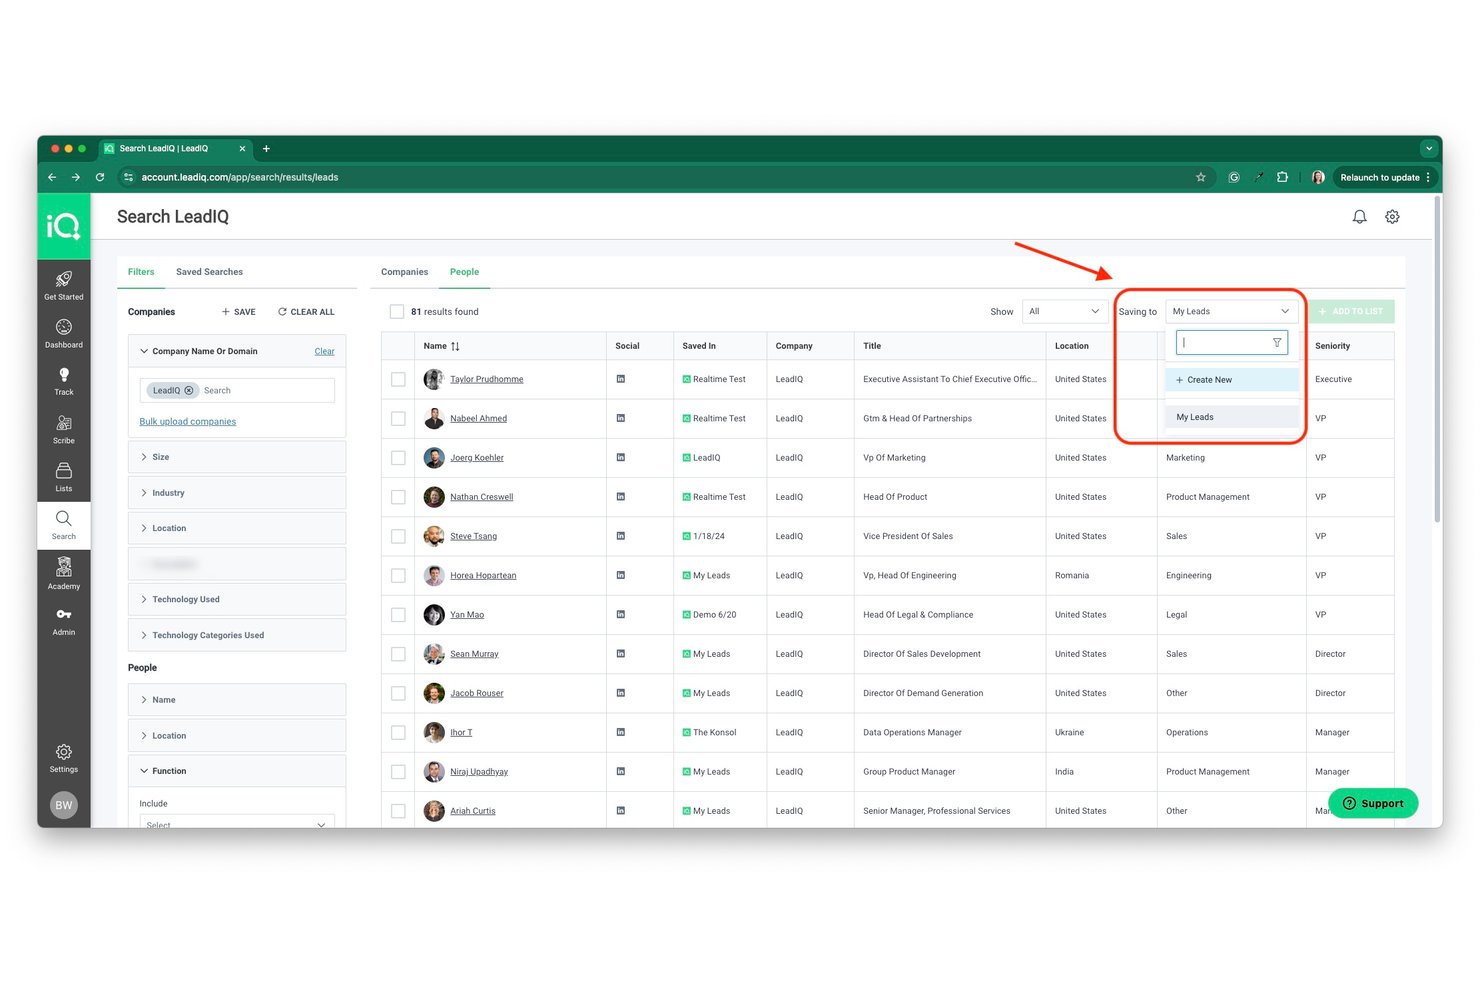
Task: Open settings gear in page header
Action: tap(1392, 216)
